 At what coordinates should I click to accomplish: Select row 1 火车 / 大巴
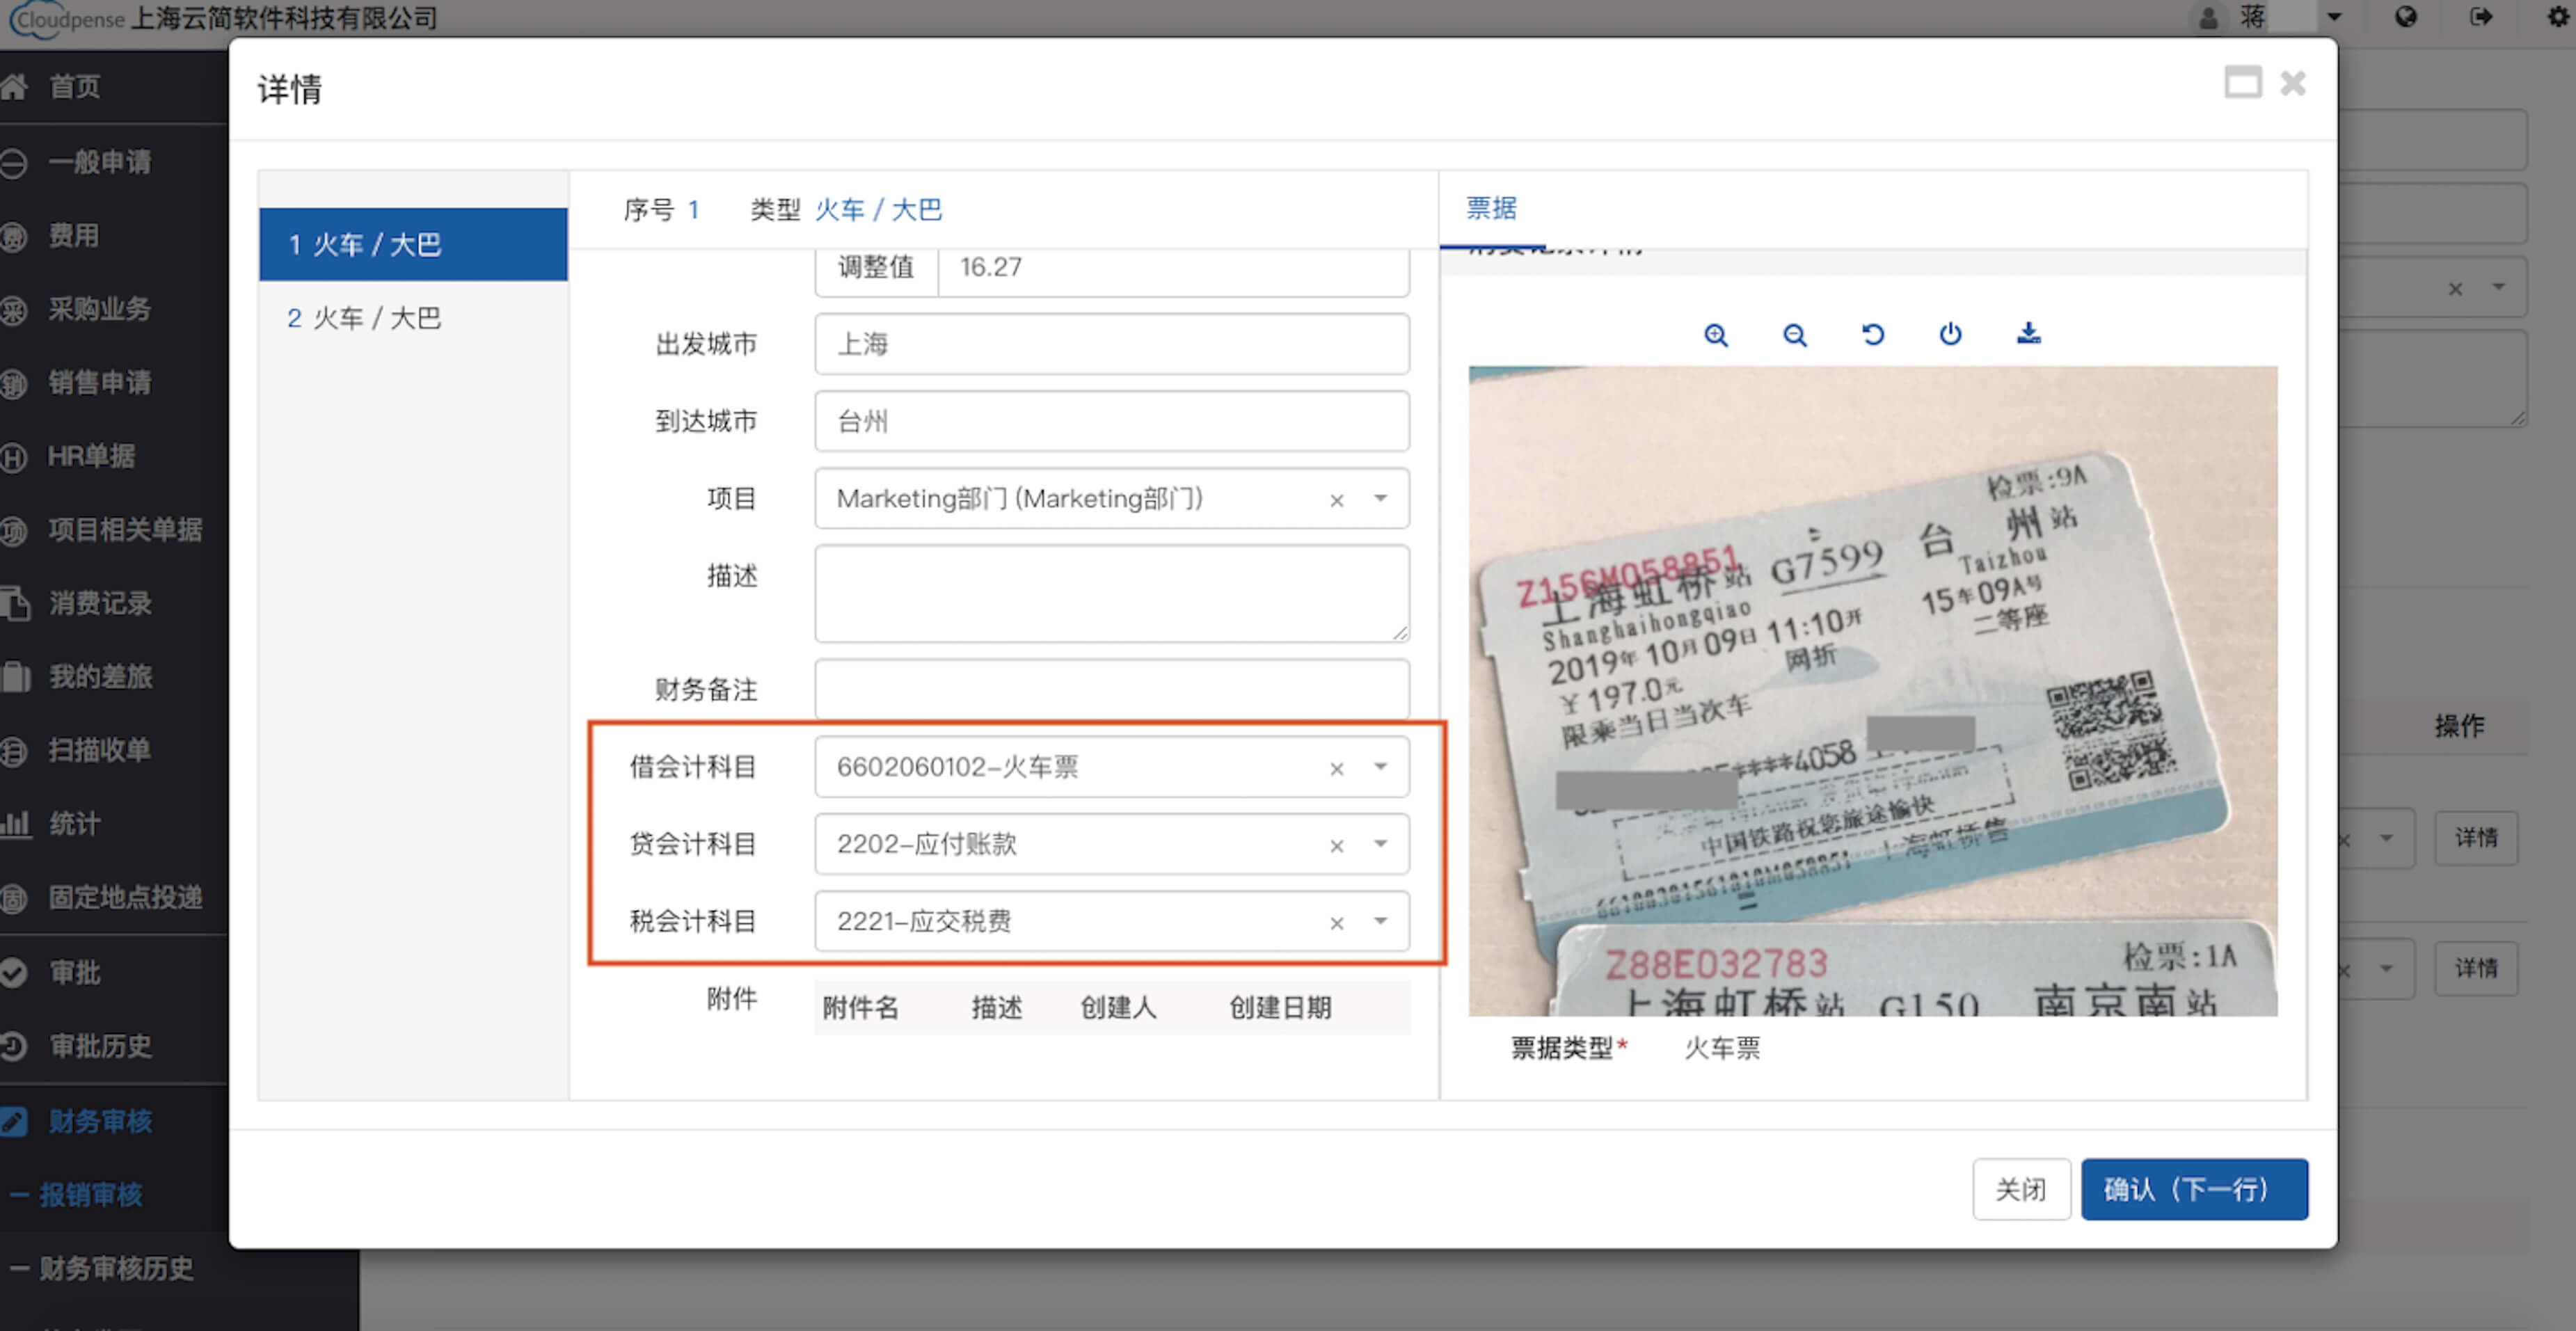413,244
